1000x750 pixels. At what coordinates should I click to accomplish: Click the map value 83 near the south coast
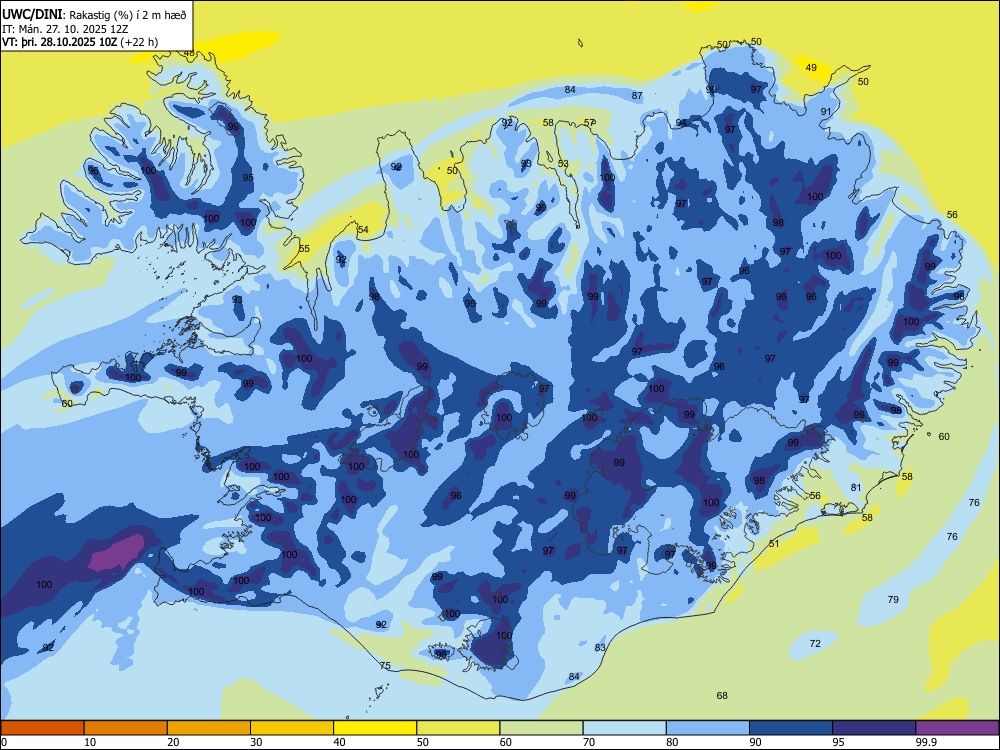(x=600, y=648)
